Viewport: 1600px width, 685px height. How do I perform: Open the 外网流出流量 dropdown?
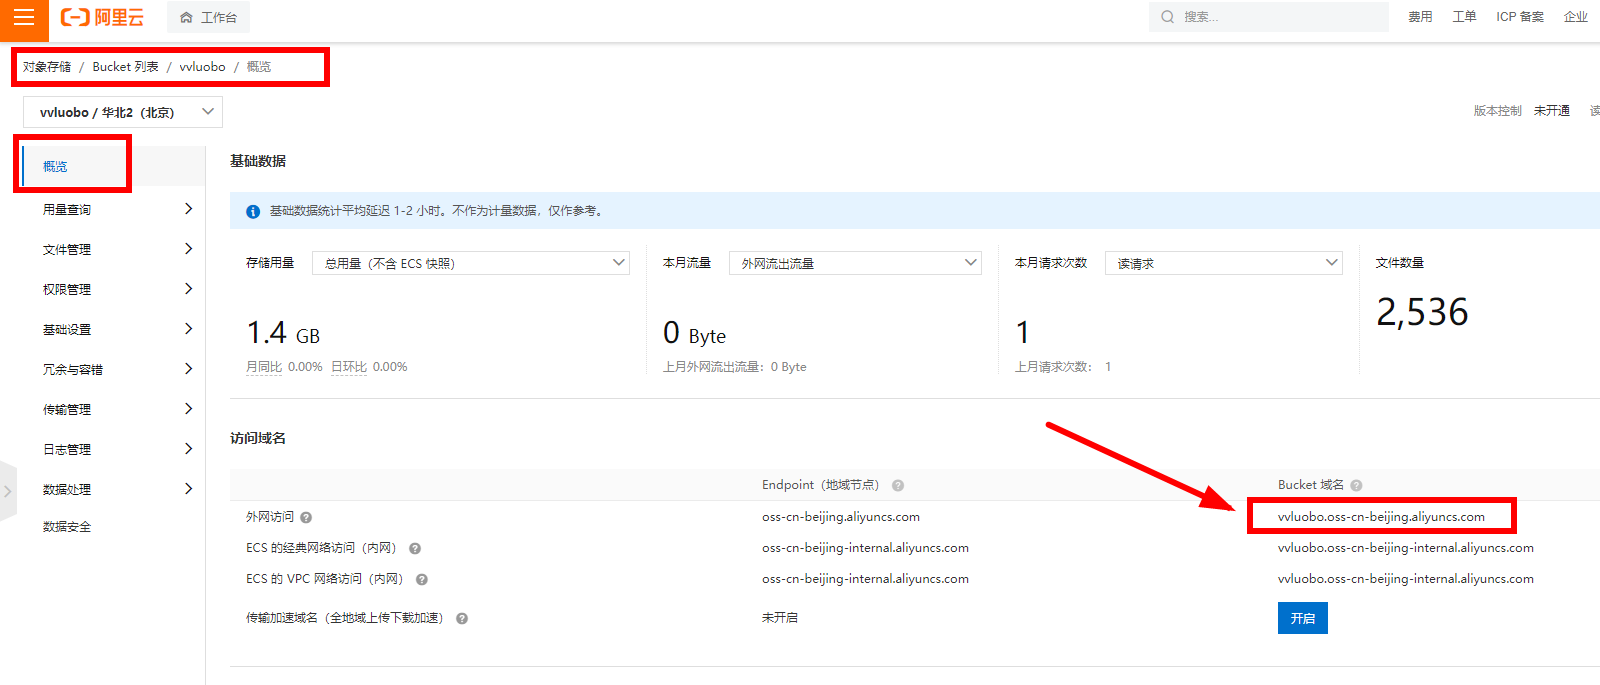tap(855, 263)
